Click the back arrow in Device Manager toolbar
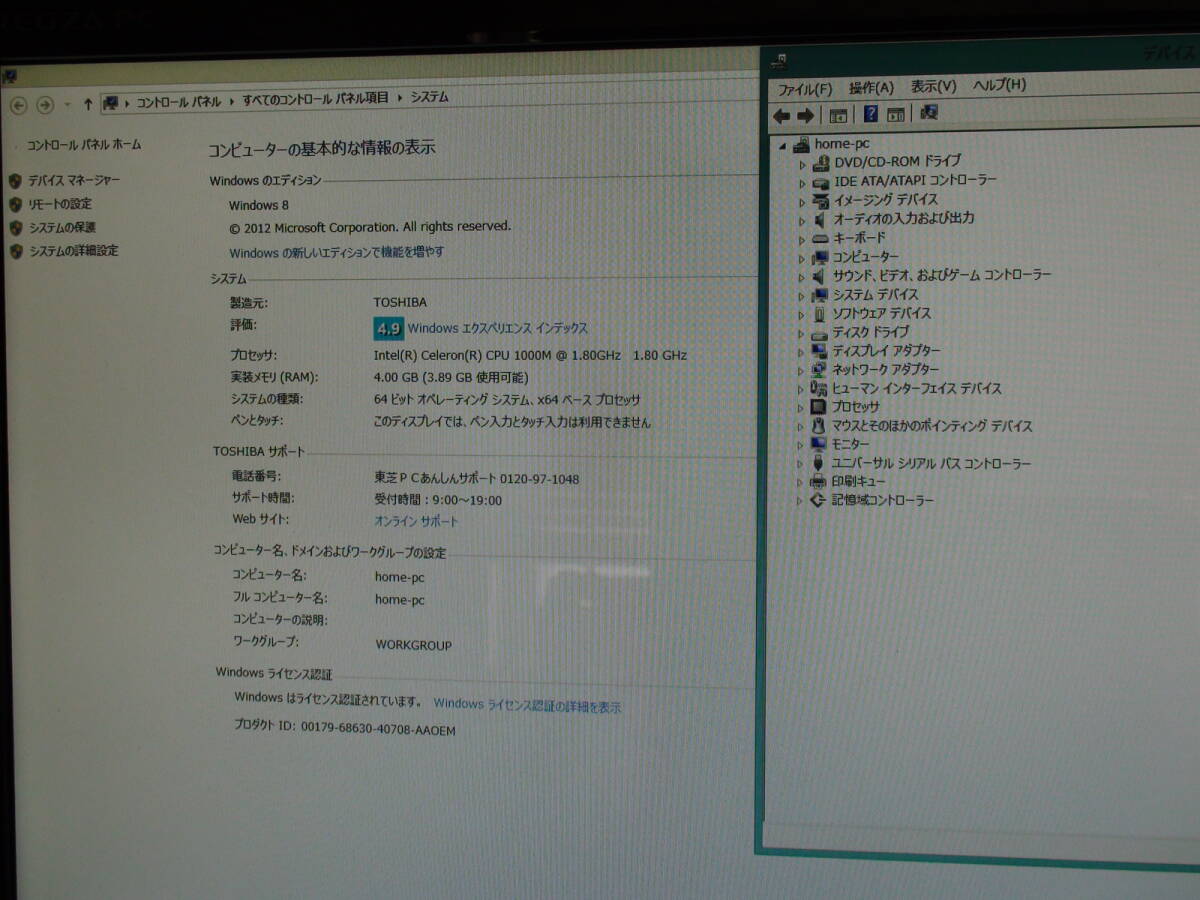 click(782, 115)
